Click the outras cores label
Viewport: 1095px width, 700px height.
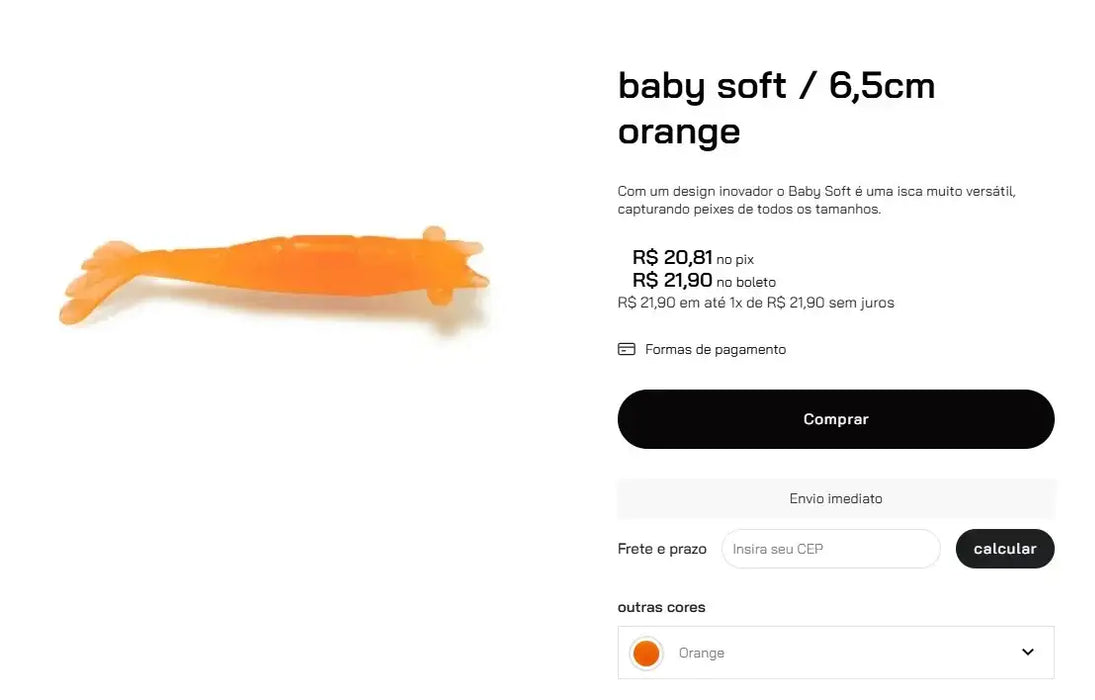[661, 607]
